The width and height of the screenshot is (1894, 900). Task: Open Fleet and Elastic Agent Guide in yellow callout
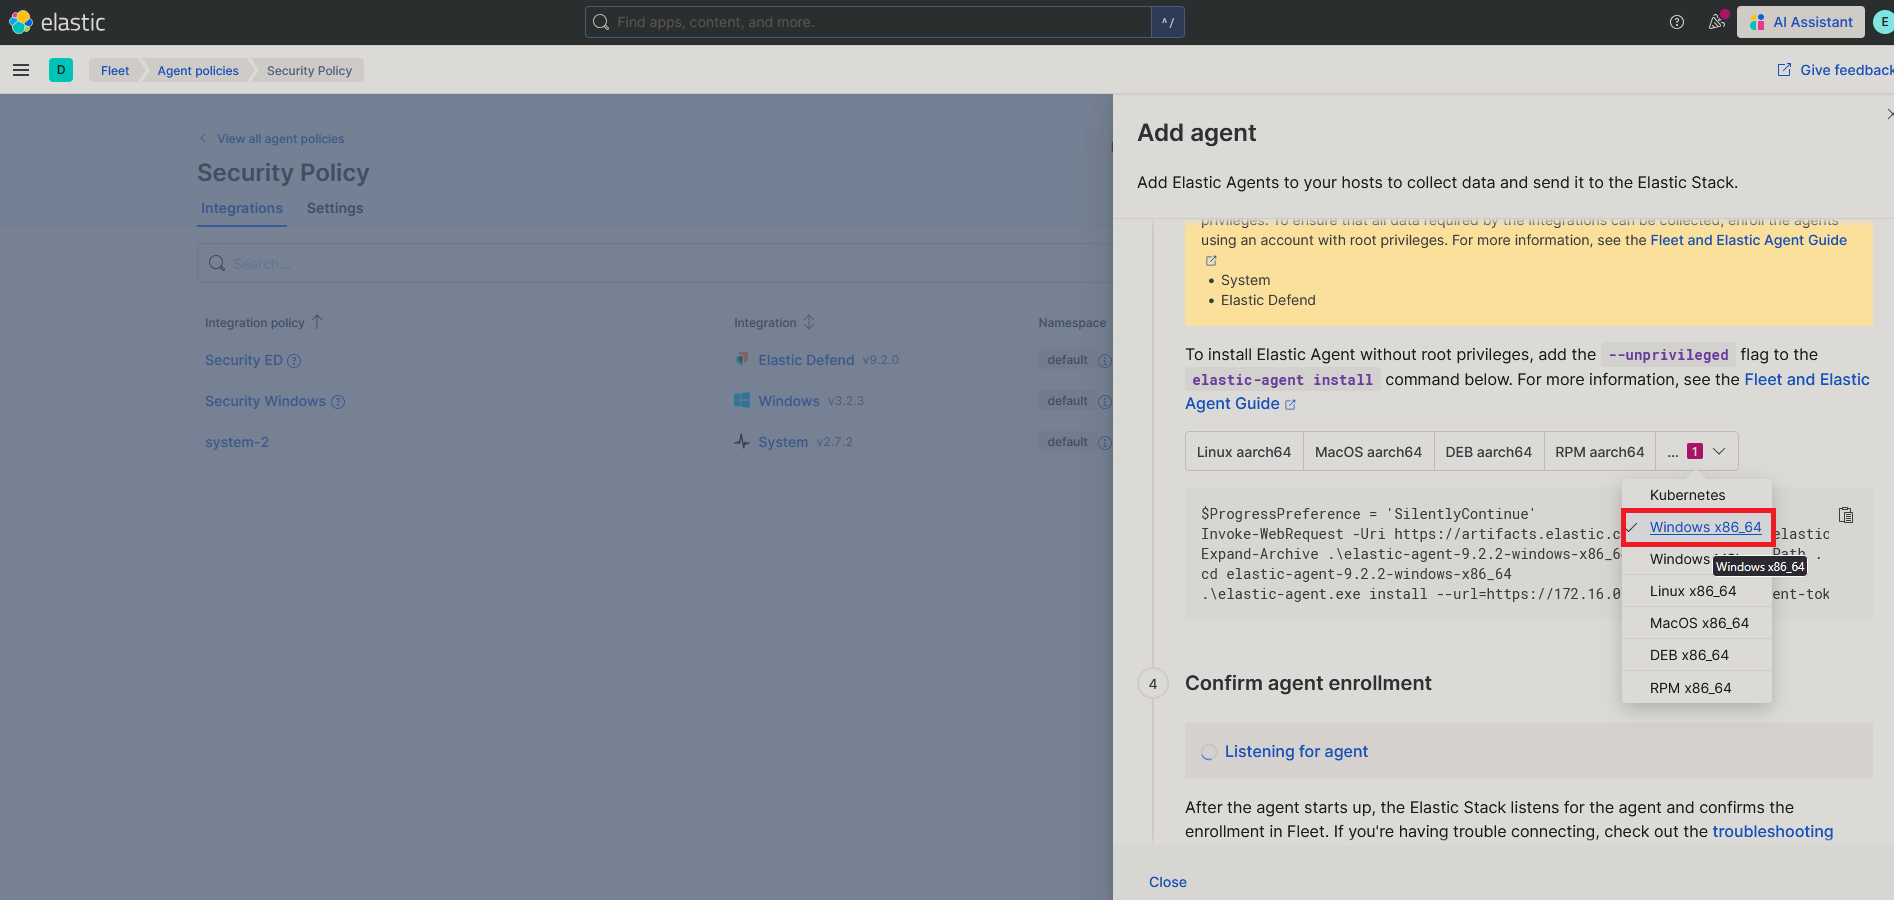[1748, 240]
